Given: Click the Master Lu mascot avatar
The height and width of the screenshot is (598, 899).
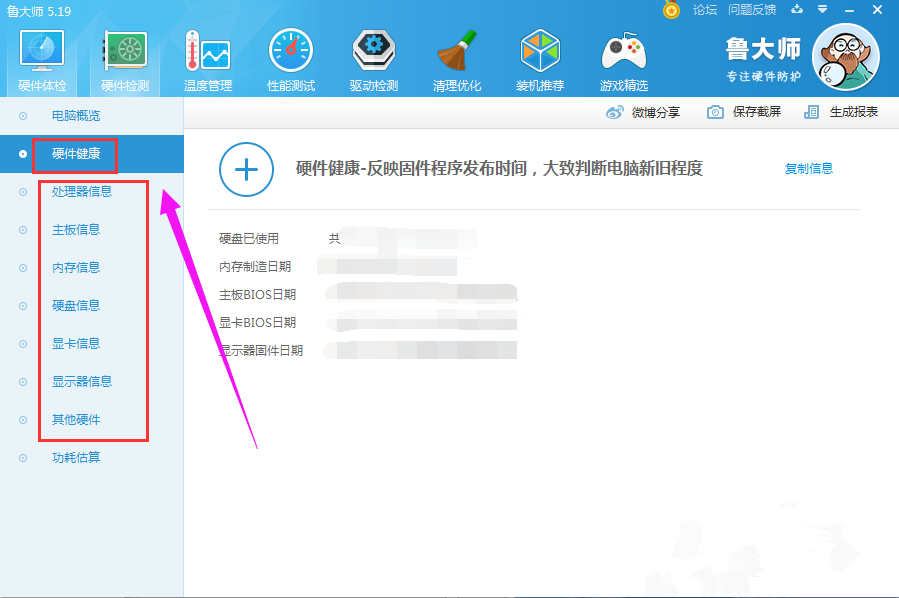Looking at the screenshot, I should (x=845, y=57).
